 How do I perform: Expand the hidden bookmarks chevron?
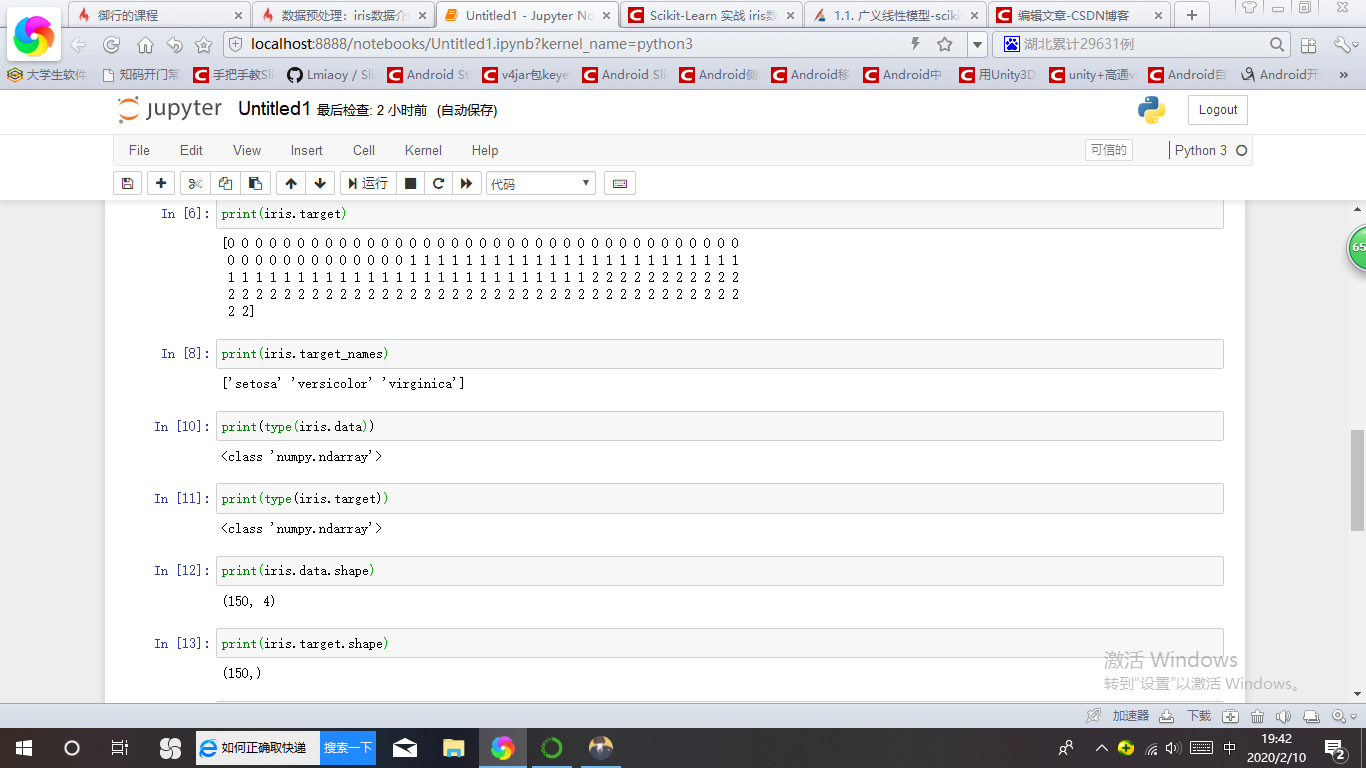point(1342,75)
